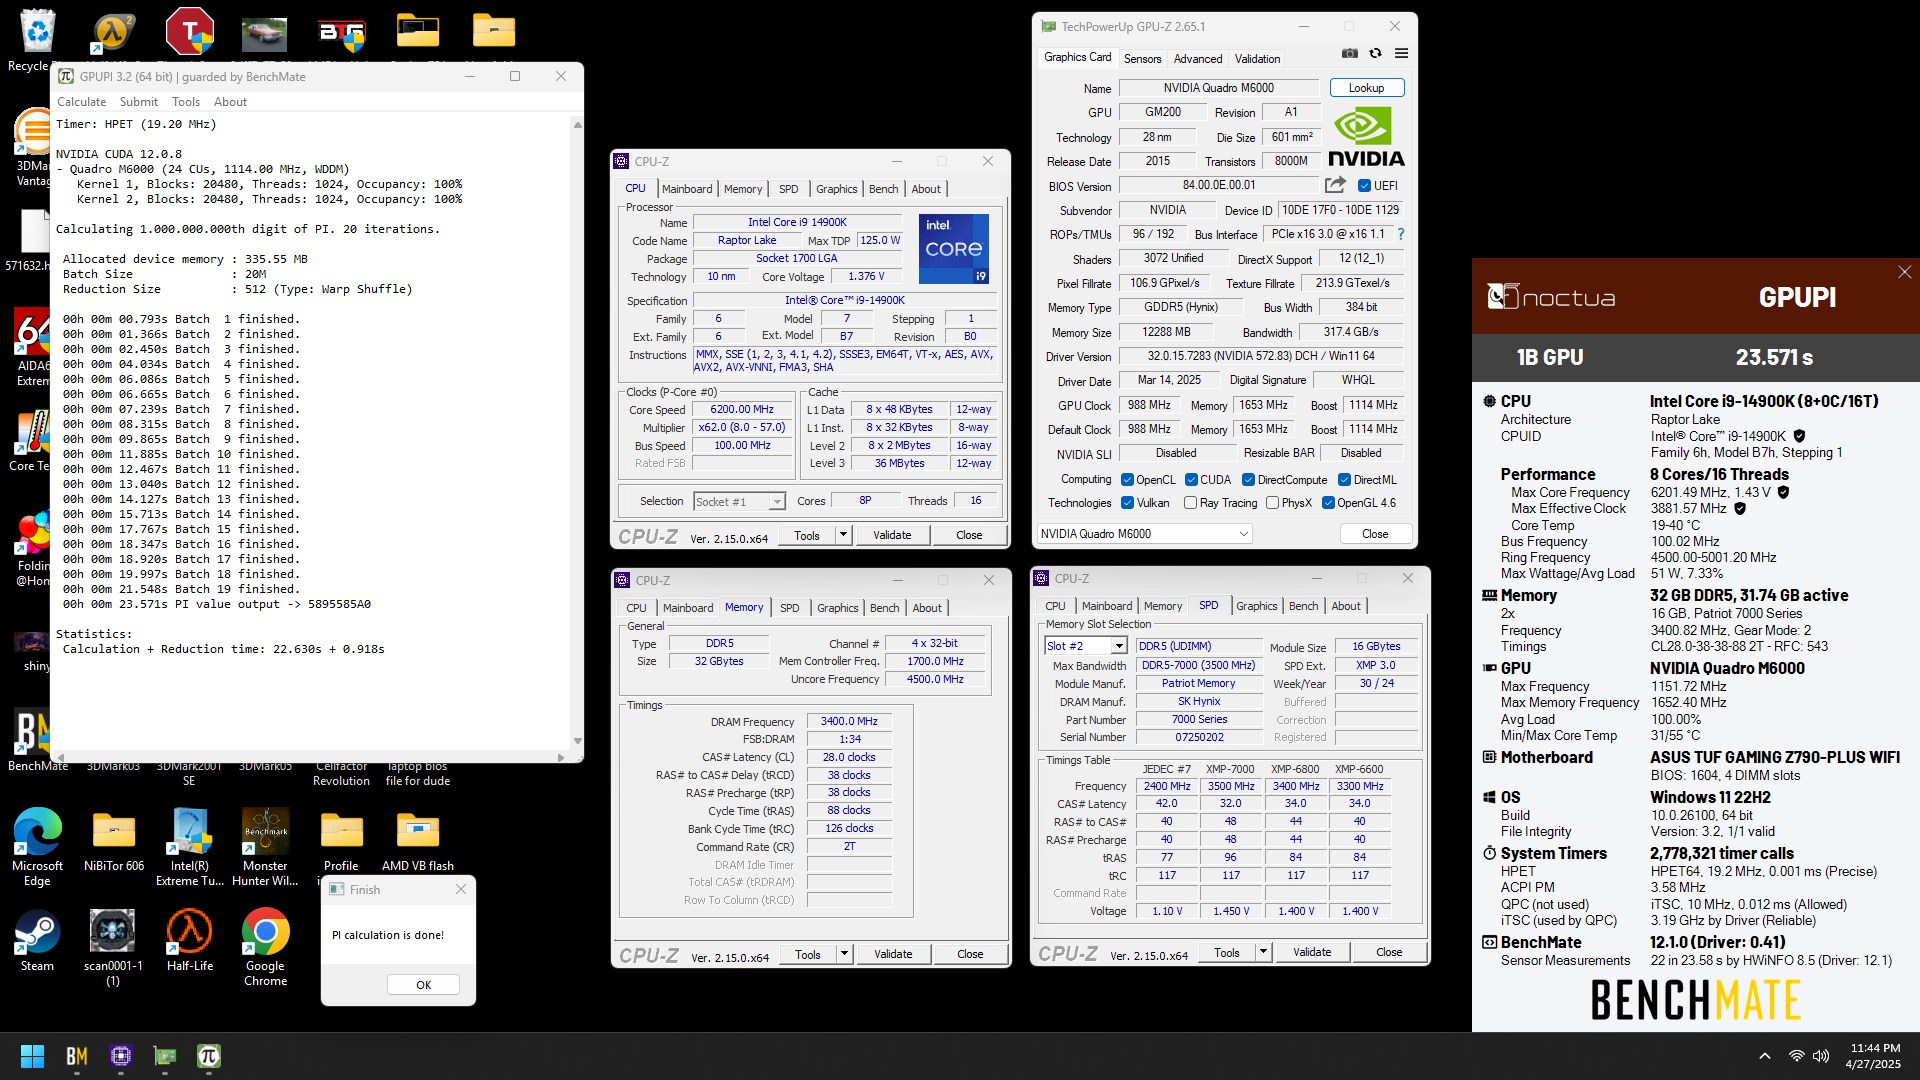This screenshot has width=1920, height=1080.
Task: Open the Mainboard tab in the SPD-tab CPU-Z window
Action: click(1106, 606)
